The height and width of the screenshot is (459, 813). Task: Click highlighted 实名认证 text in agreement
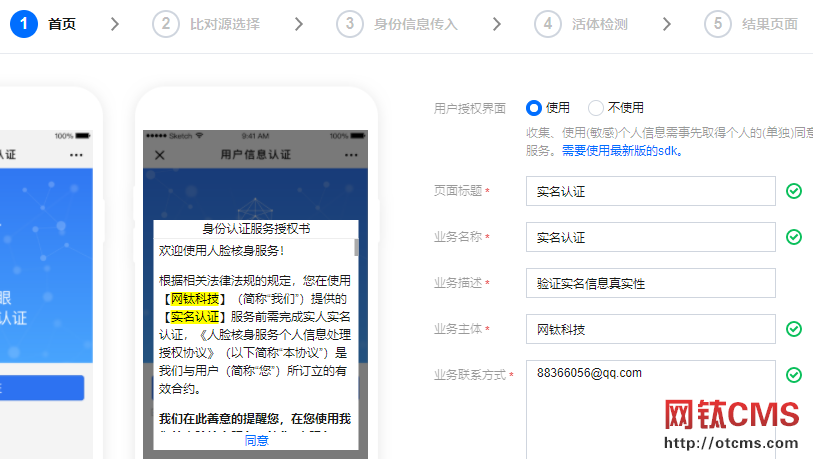point(195,316)
